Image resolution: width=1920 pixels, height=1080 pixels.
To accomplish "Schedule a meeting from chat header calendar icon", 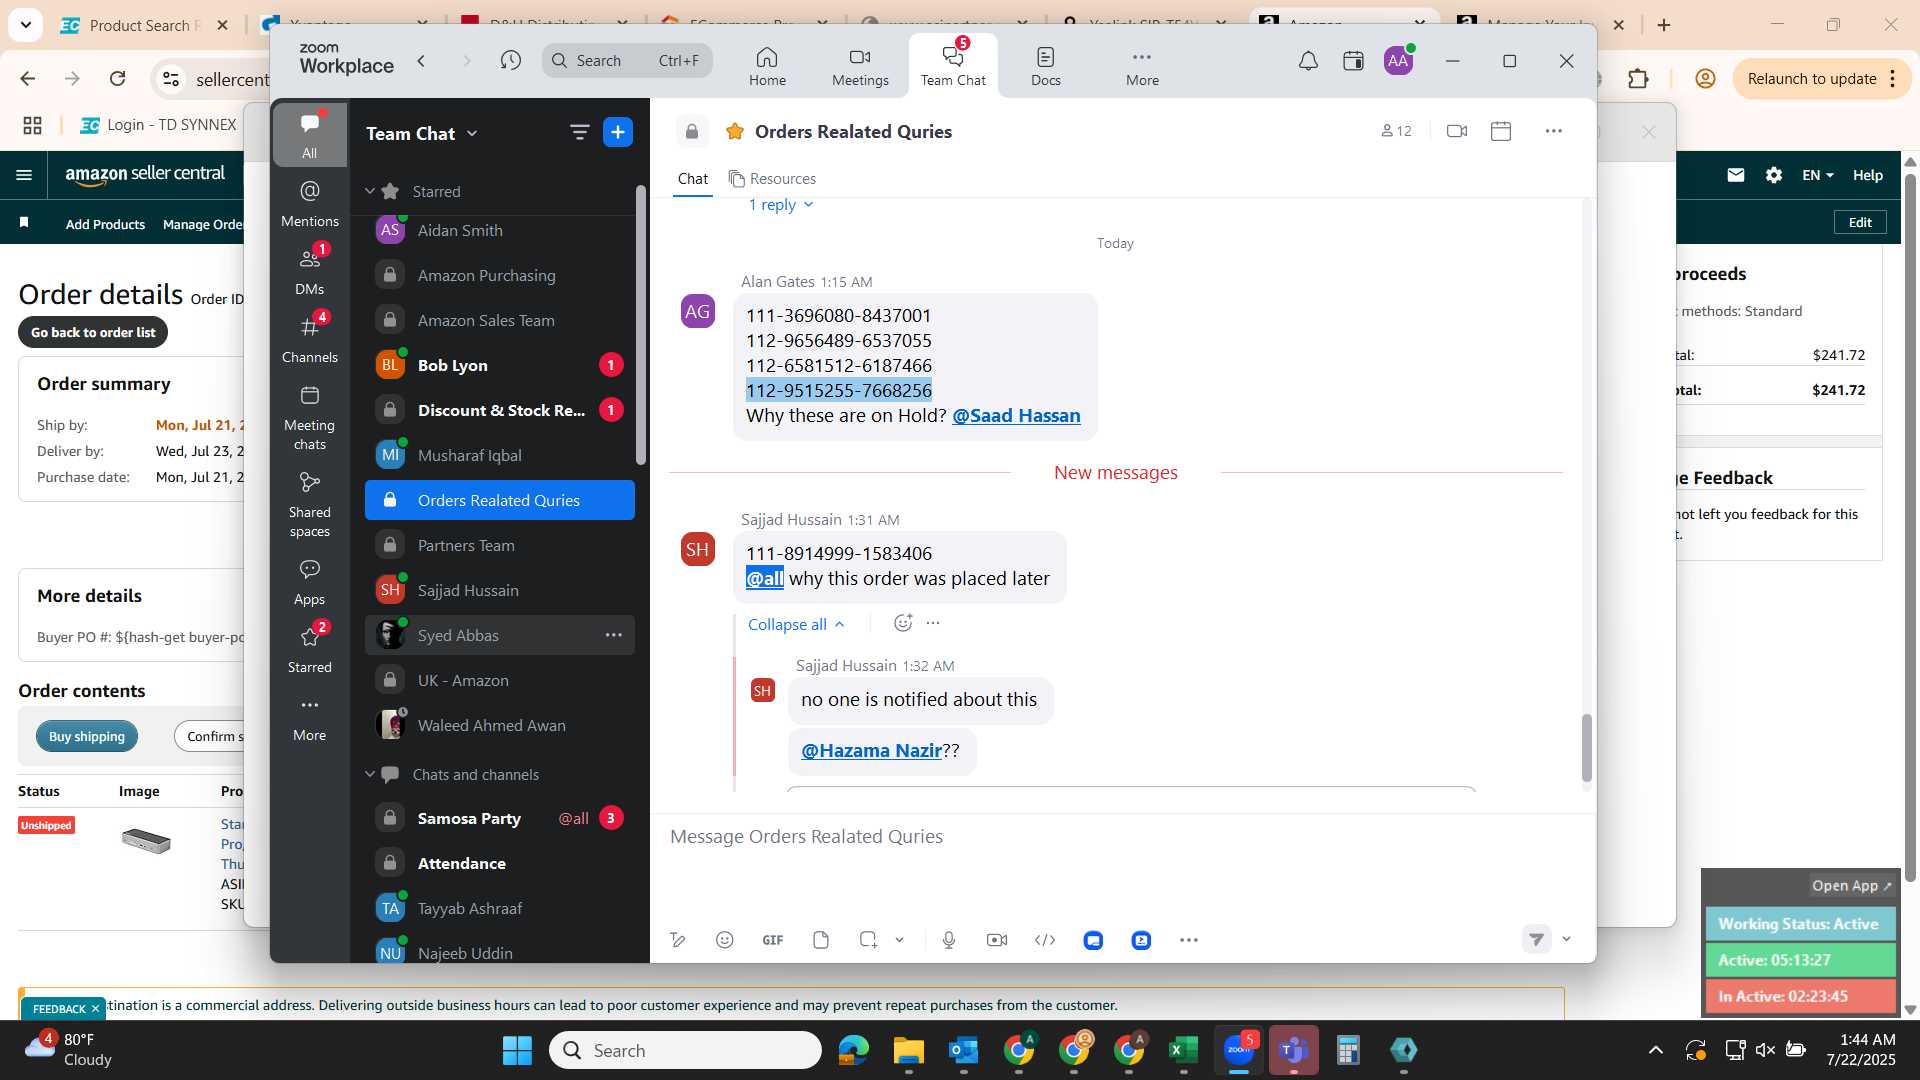I will 1501,131.
